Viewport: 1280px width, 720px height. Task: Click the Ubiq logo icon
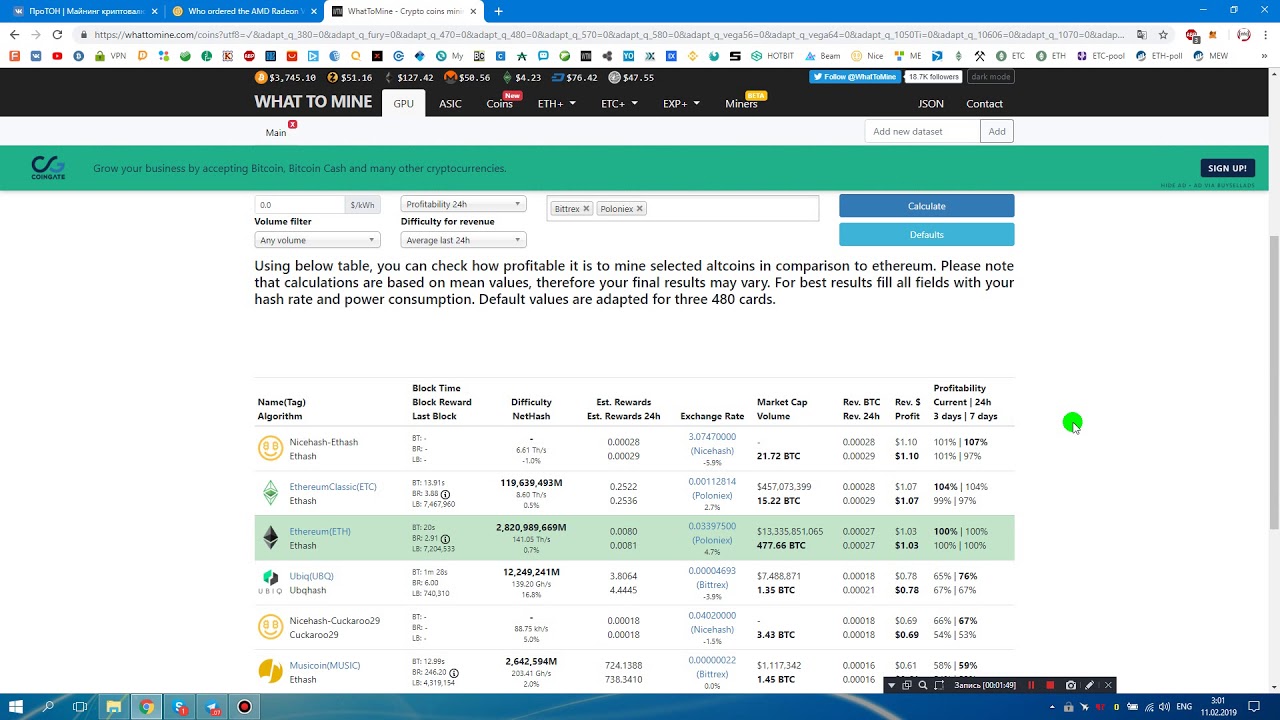[270, 582]
